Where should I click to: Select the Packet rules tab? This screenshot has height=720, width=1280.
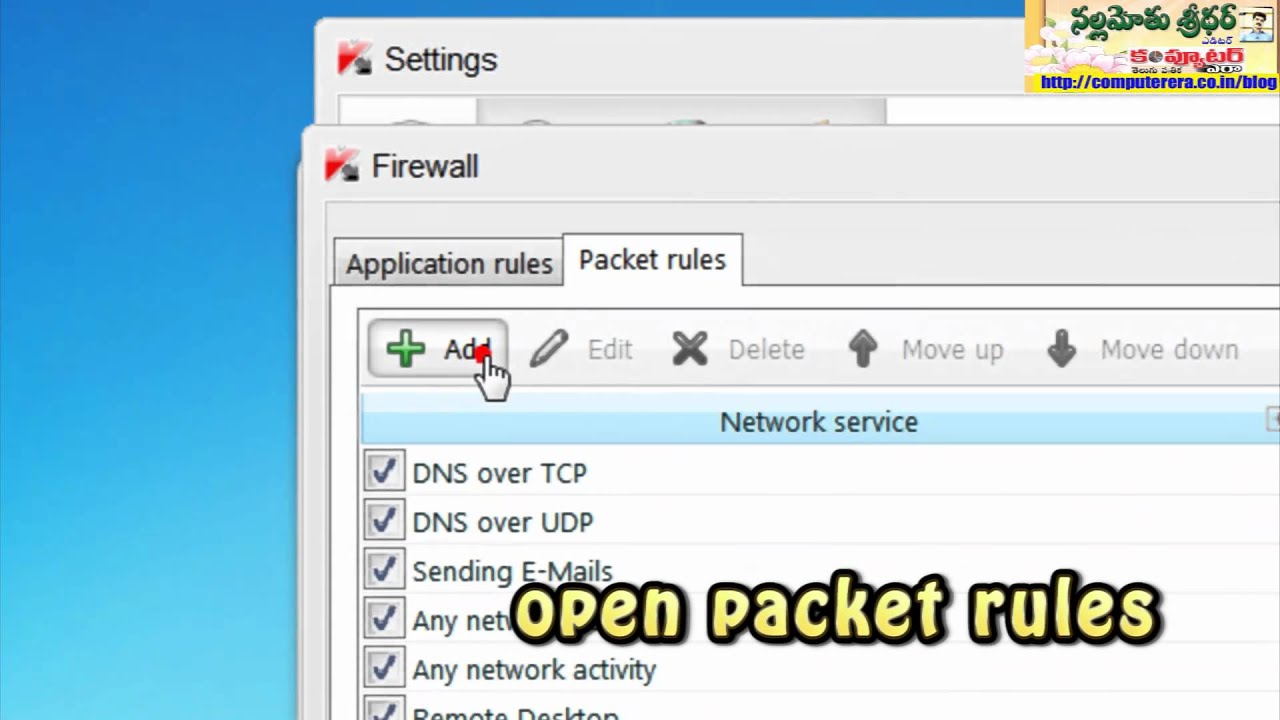point(652,260)
